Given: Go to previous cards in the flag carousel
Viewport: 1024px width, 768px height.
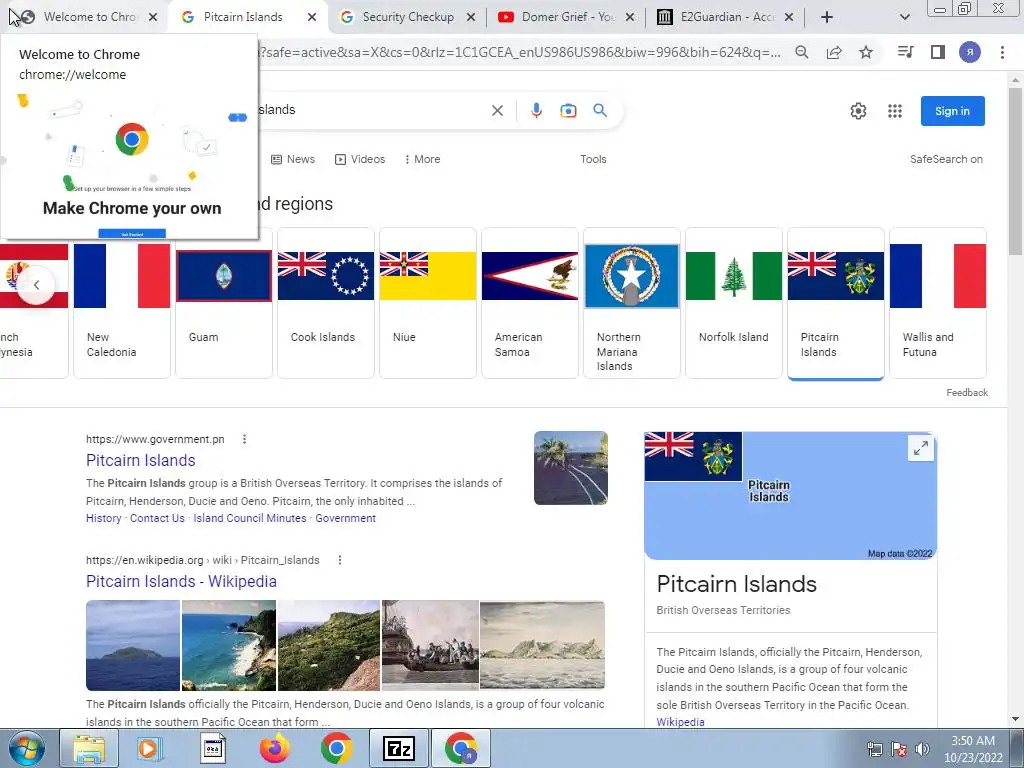Looking at the screenshot, I should (37, 285).
